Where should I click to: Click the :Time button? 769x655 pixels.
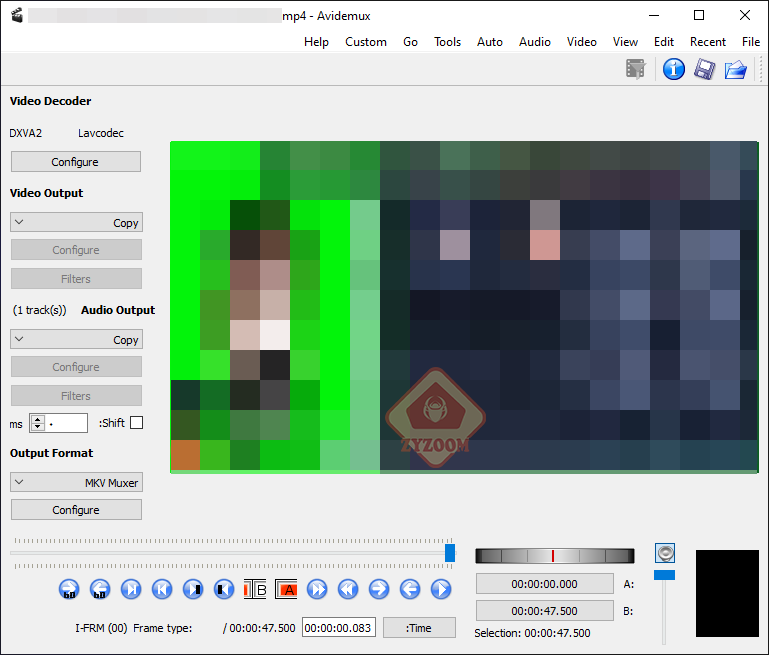[419, 628]
